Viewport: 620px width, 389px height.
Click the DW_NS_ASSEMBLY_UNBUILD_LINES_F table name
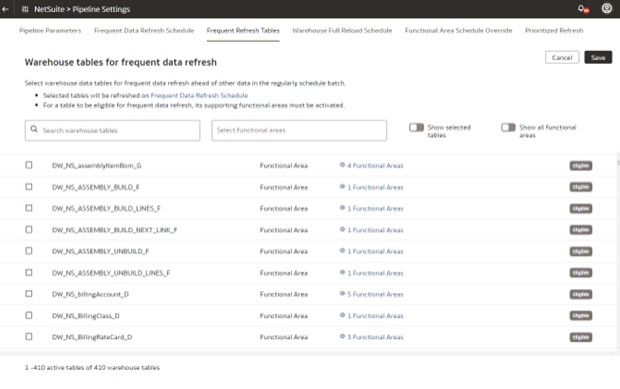click(x=111, y=273)
